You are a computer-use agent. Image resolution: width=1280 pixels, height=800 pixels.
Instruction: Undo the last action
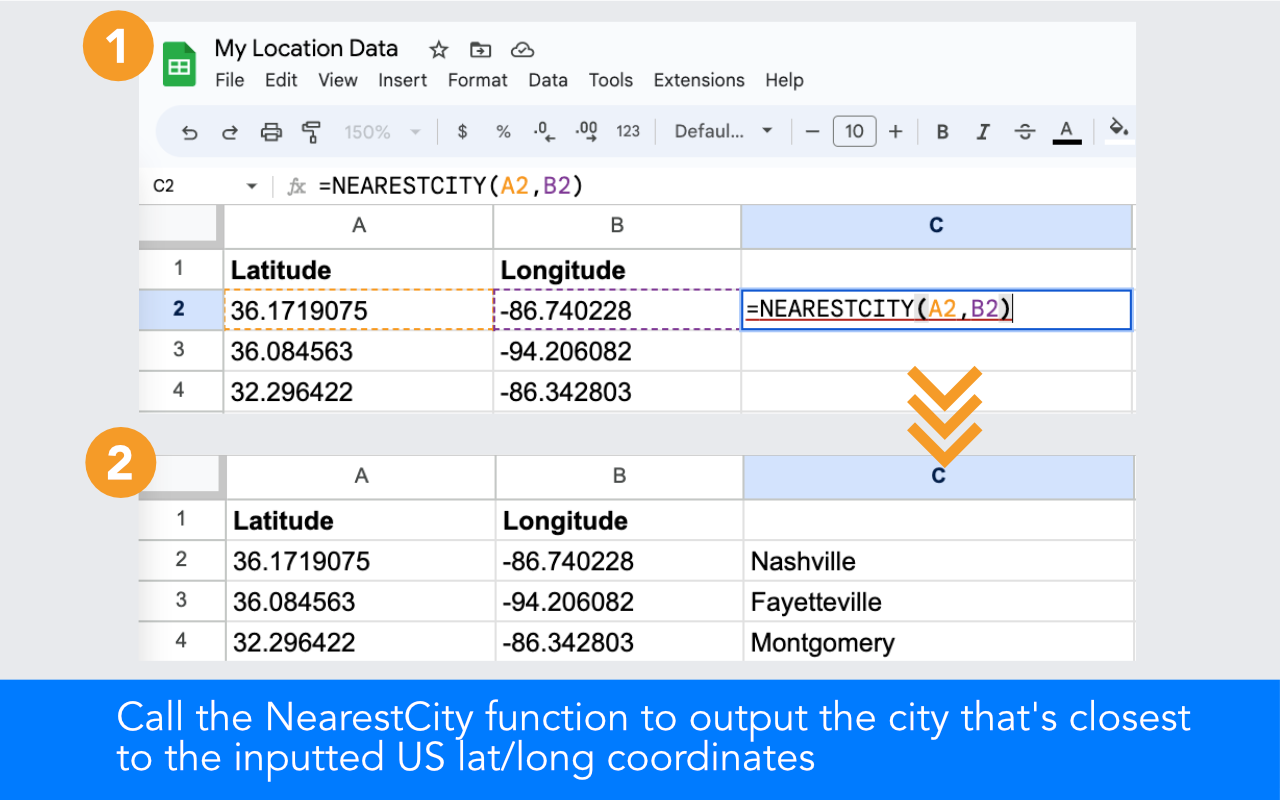point(190,131)
